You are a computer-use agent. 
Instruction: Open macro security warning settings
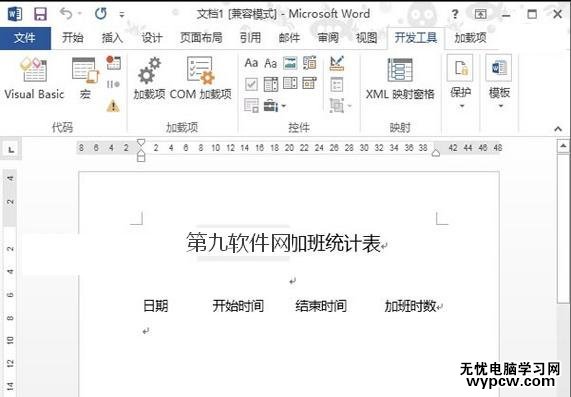[113, 106]
